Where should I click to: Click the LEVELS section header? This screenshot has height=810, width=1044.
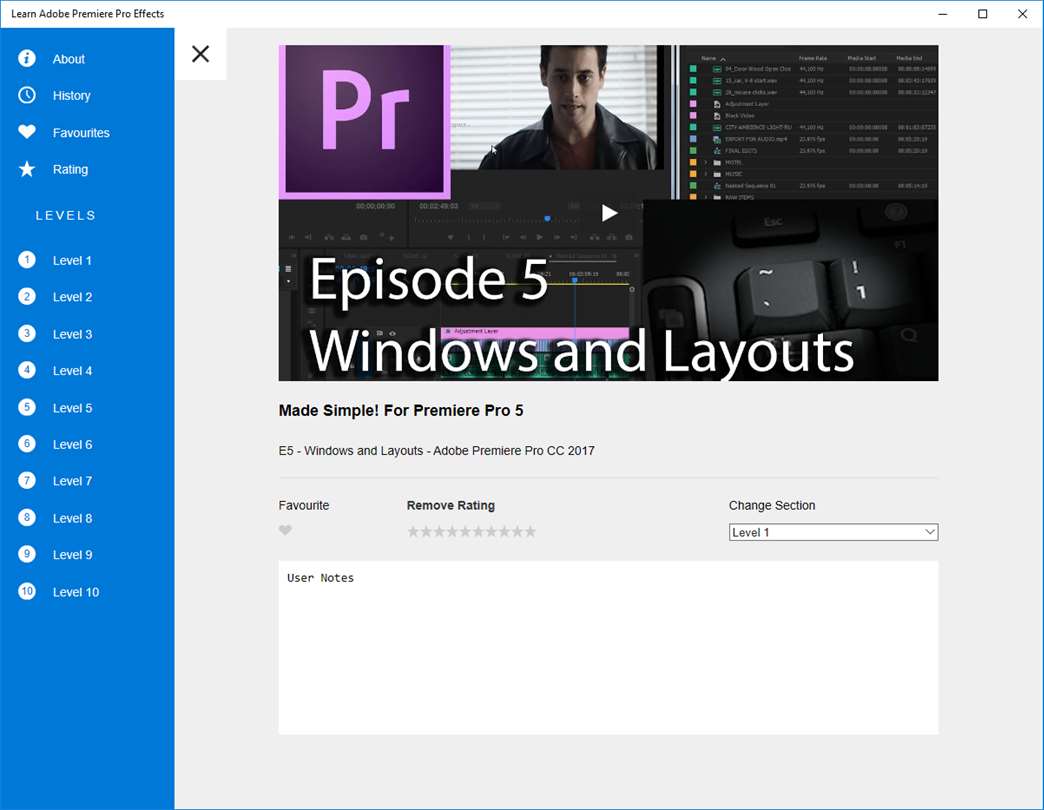pos(65,216)
